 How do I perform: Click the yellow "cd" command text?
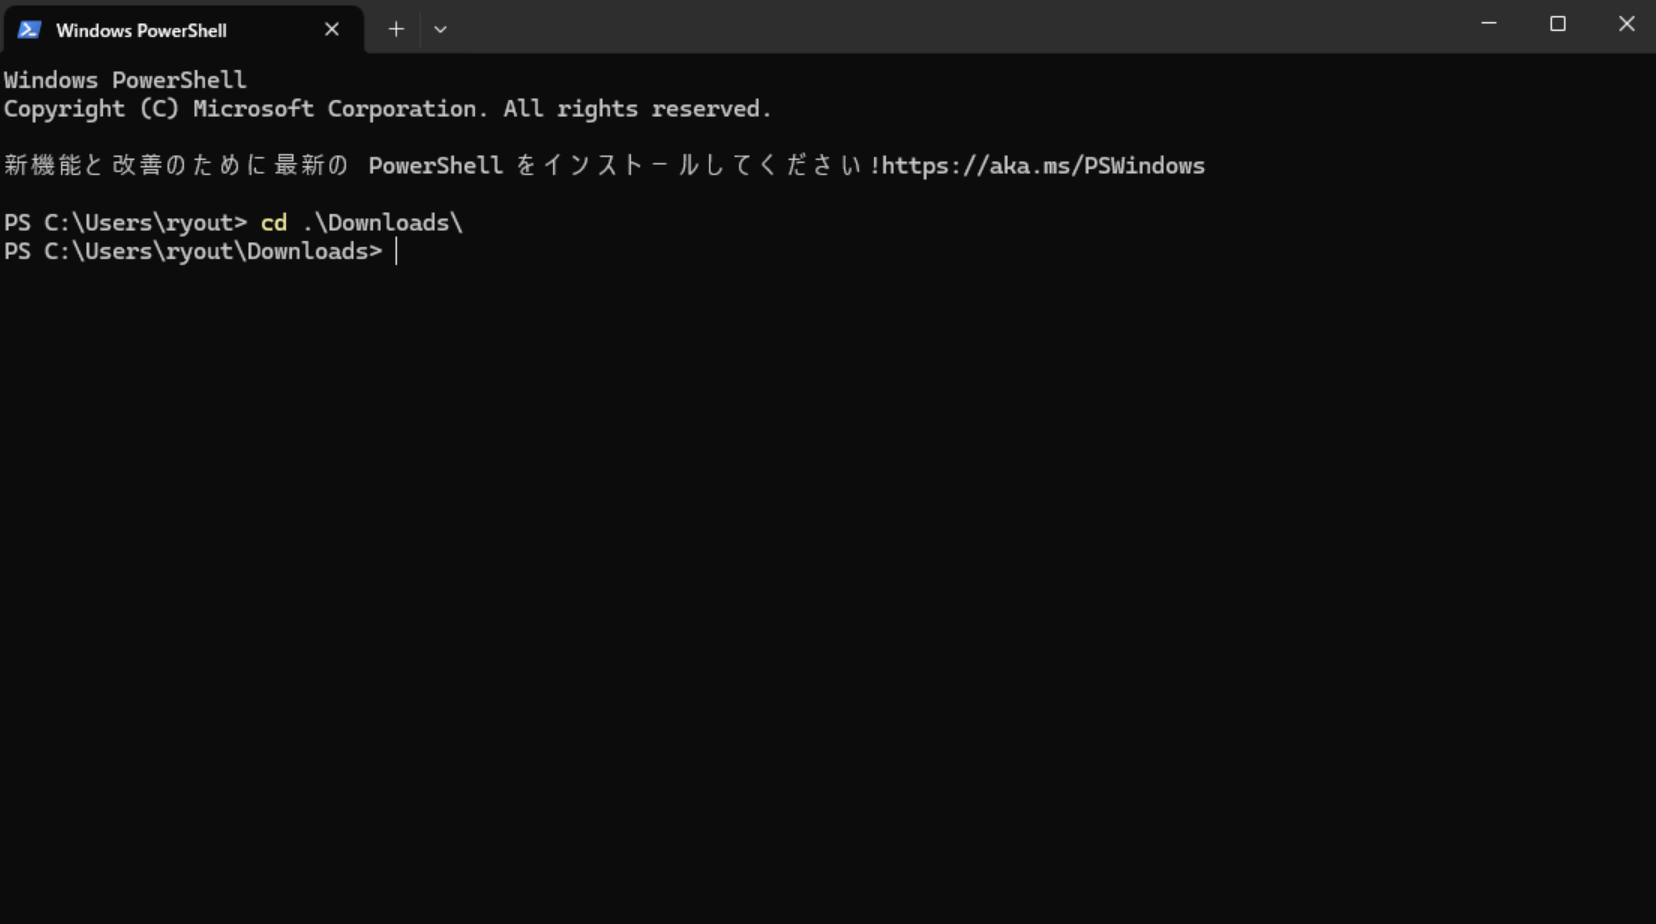coord(273,223)
